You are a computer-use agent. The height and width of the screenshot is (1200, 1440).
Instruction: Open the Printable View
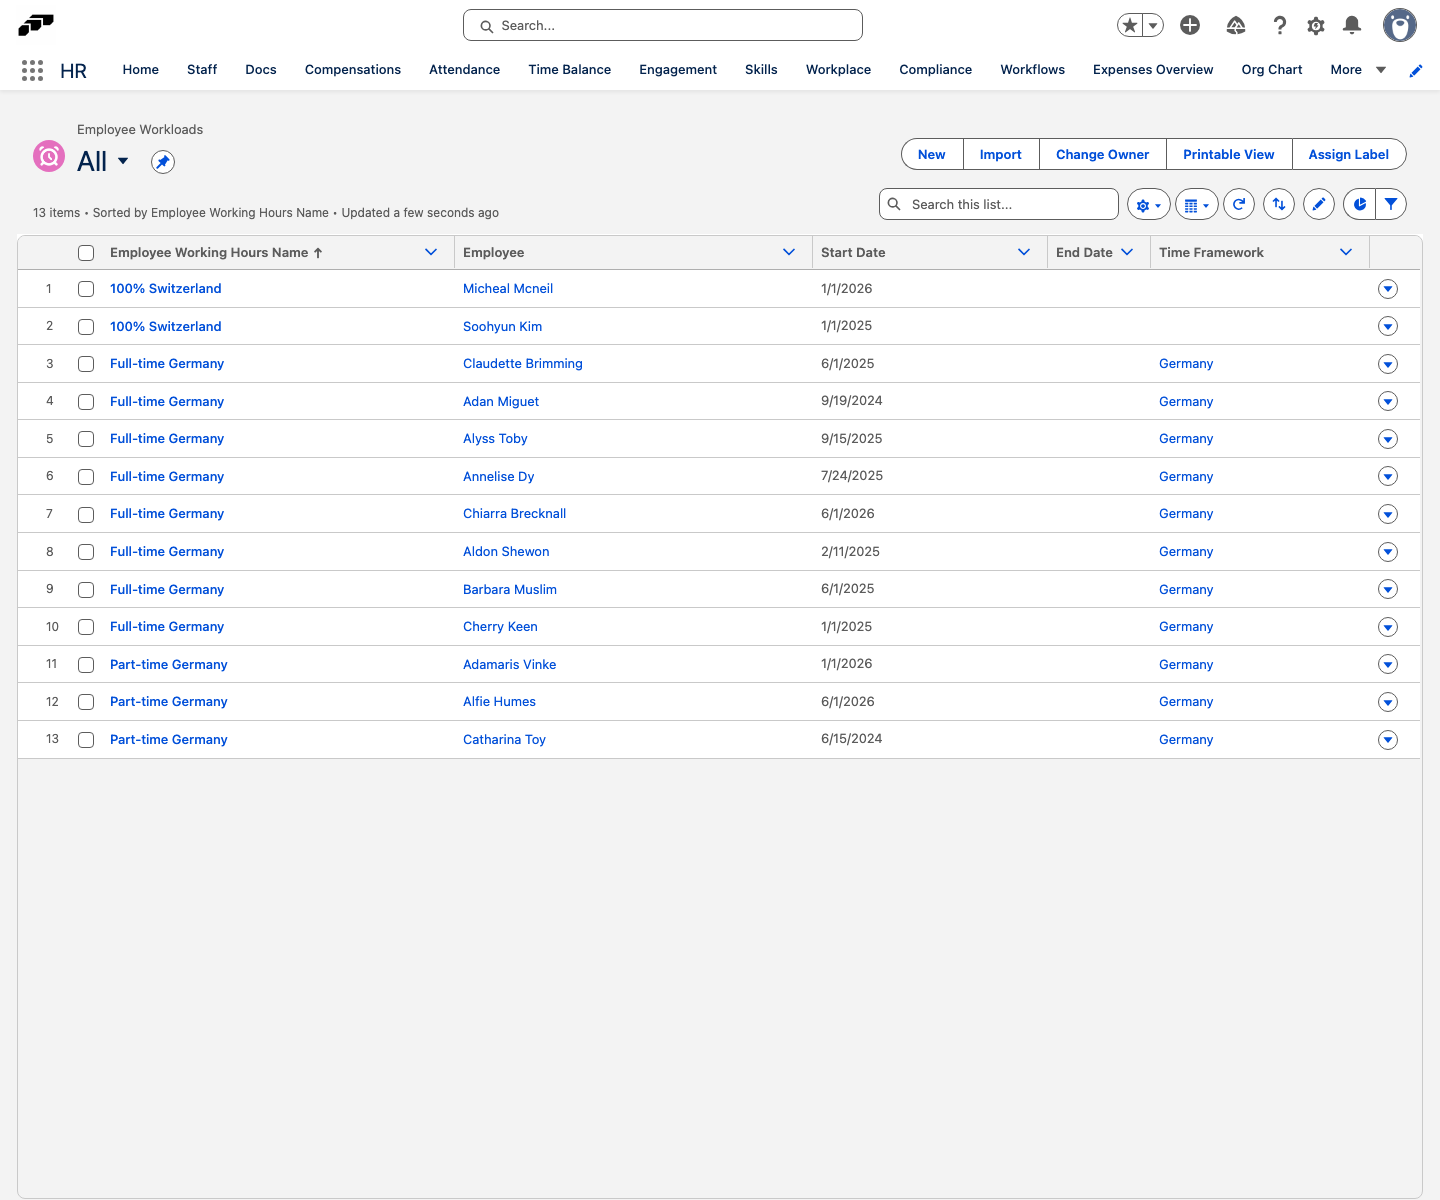tap(1229, 155)
